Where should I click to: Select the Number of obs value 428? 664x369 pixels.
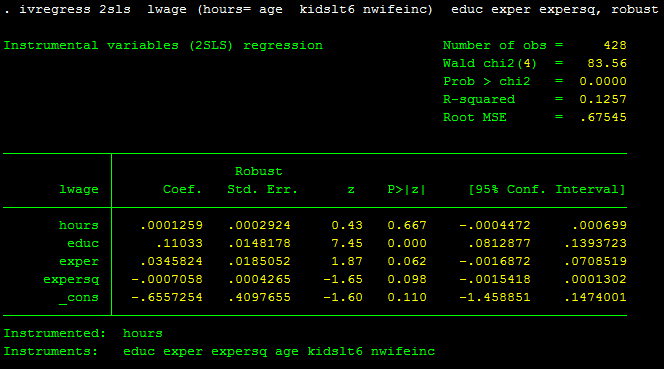pyautogui.click(x=615, y=45)
